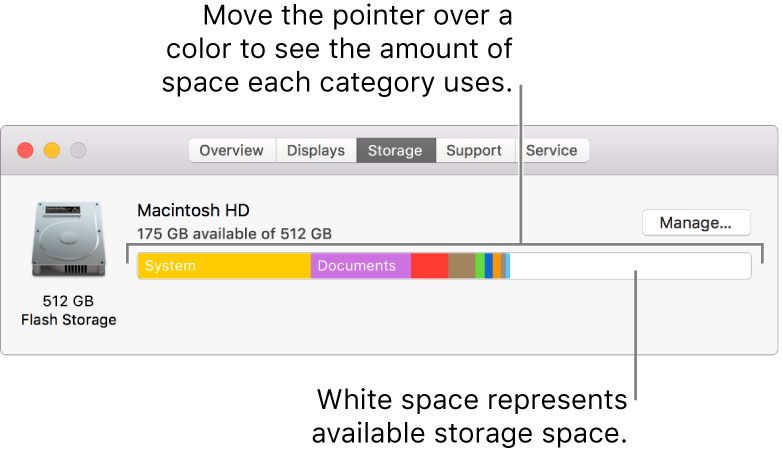Minimize the window with yellow button
The height and width of the screenshot is (455, 782).
[x=51, y=150]
